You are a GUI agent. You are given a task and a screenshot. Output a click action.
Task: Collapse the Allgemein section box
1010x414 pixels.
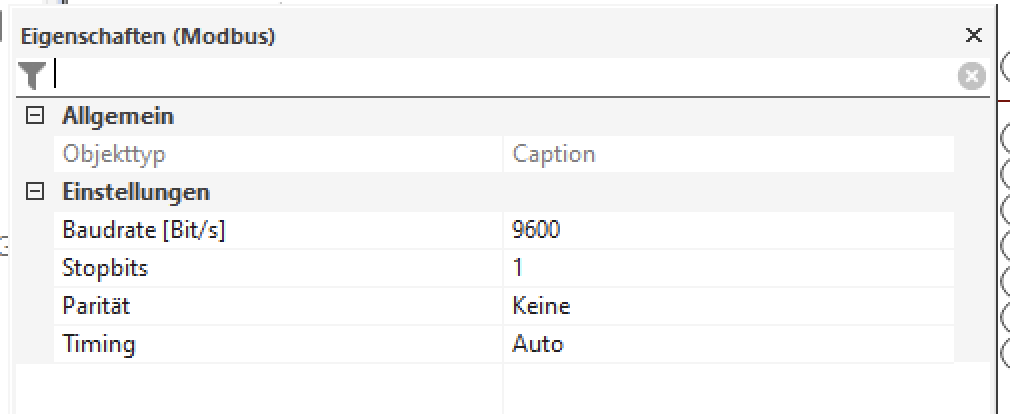[36, 116]
